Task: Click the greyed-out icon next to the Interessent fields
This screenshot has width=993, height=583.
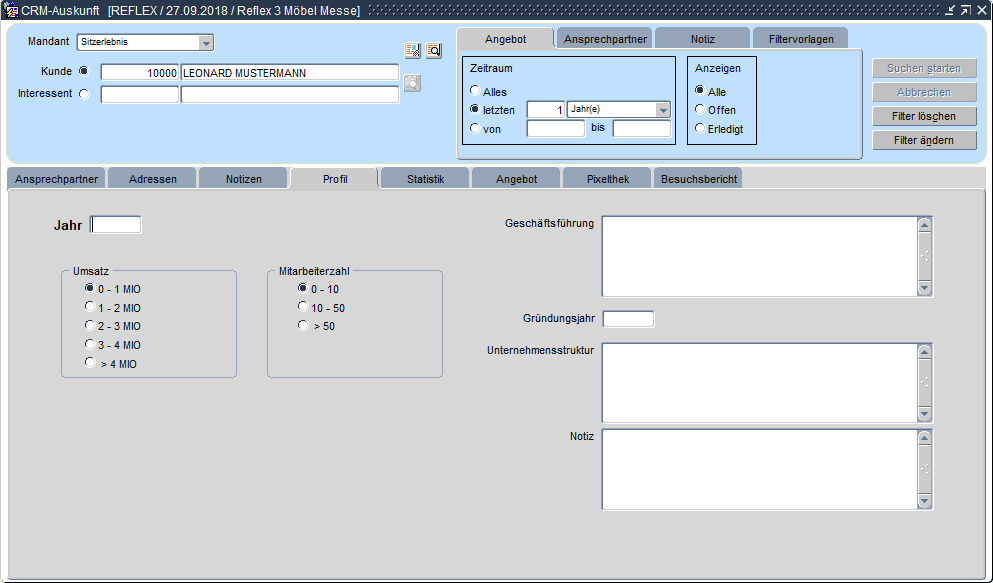Action: point(412,83)
